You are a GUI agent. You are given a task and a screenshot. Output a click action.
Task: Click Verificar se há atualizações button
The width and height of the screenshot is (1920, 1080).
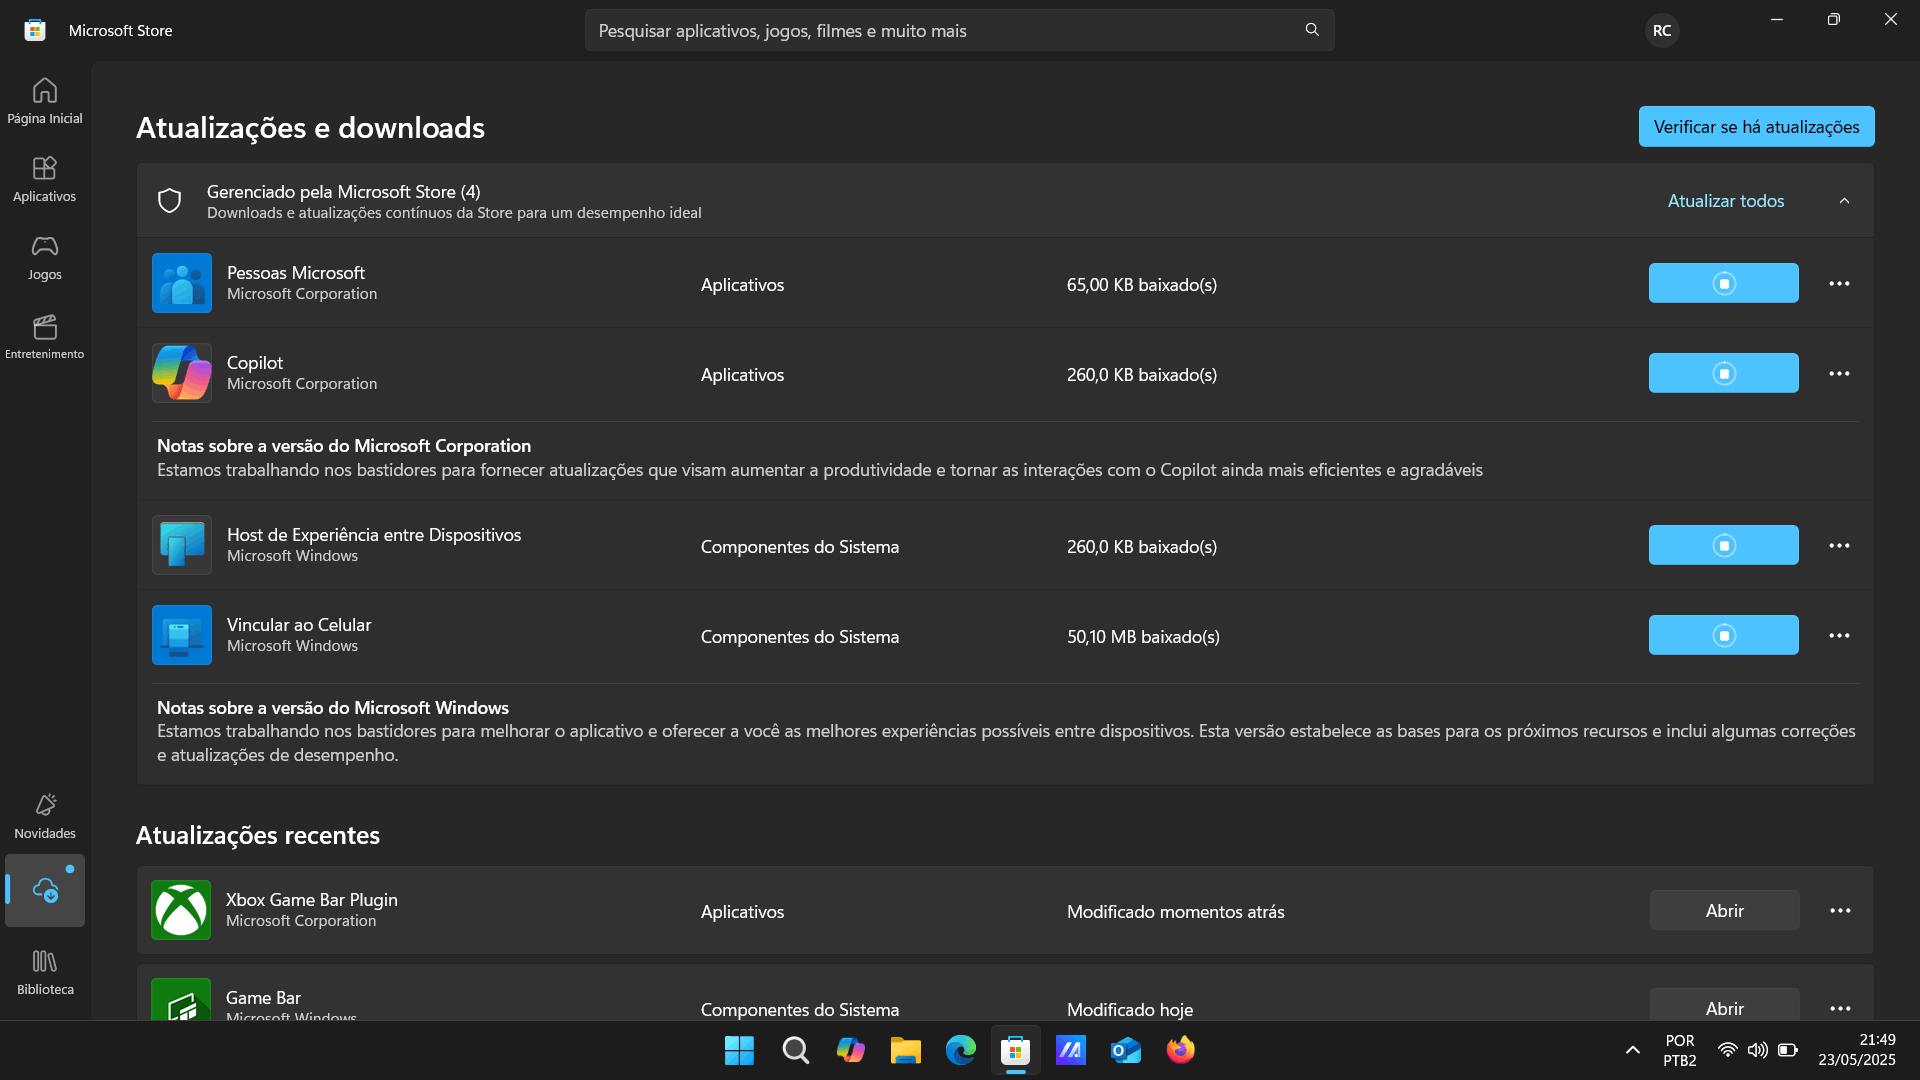(x=1756, y=127)
